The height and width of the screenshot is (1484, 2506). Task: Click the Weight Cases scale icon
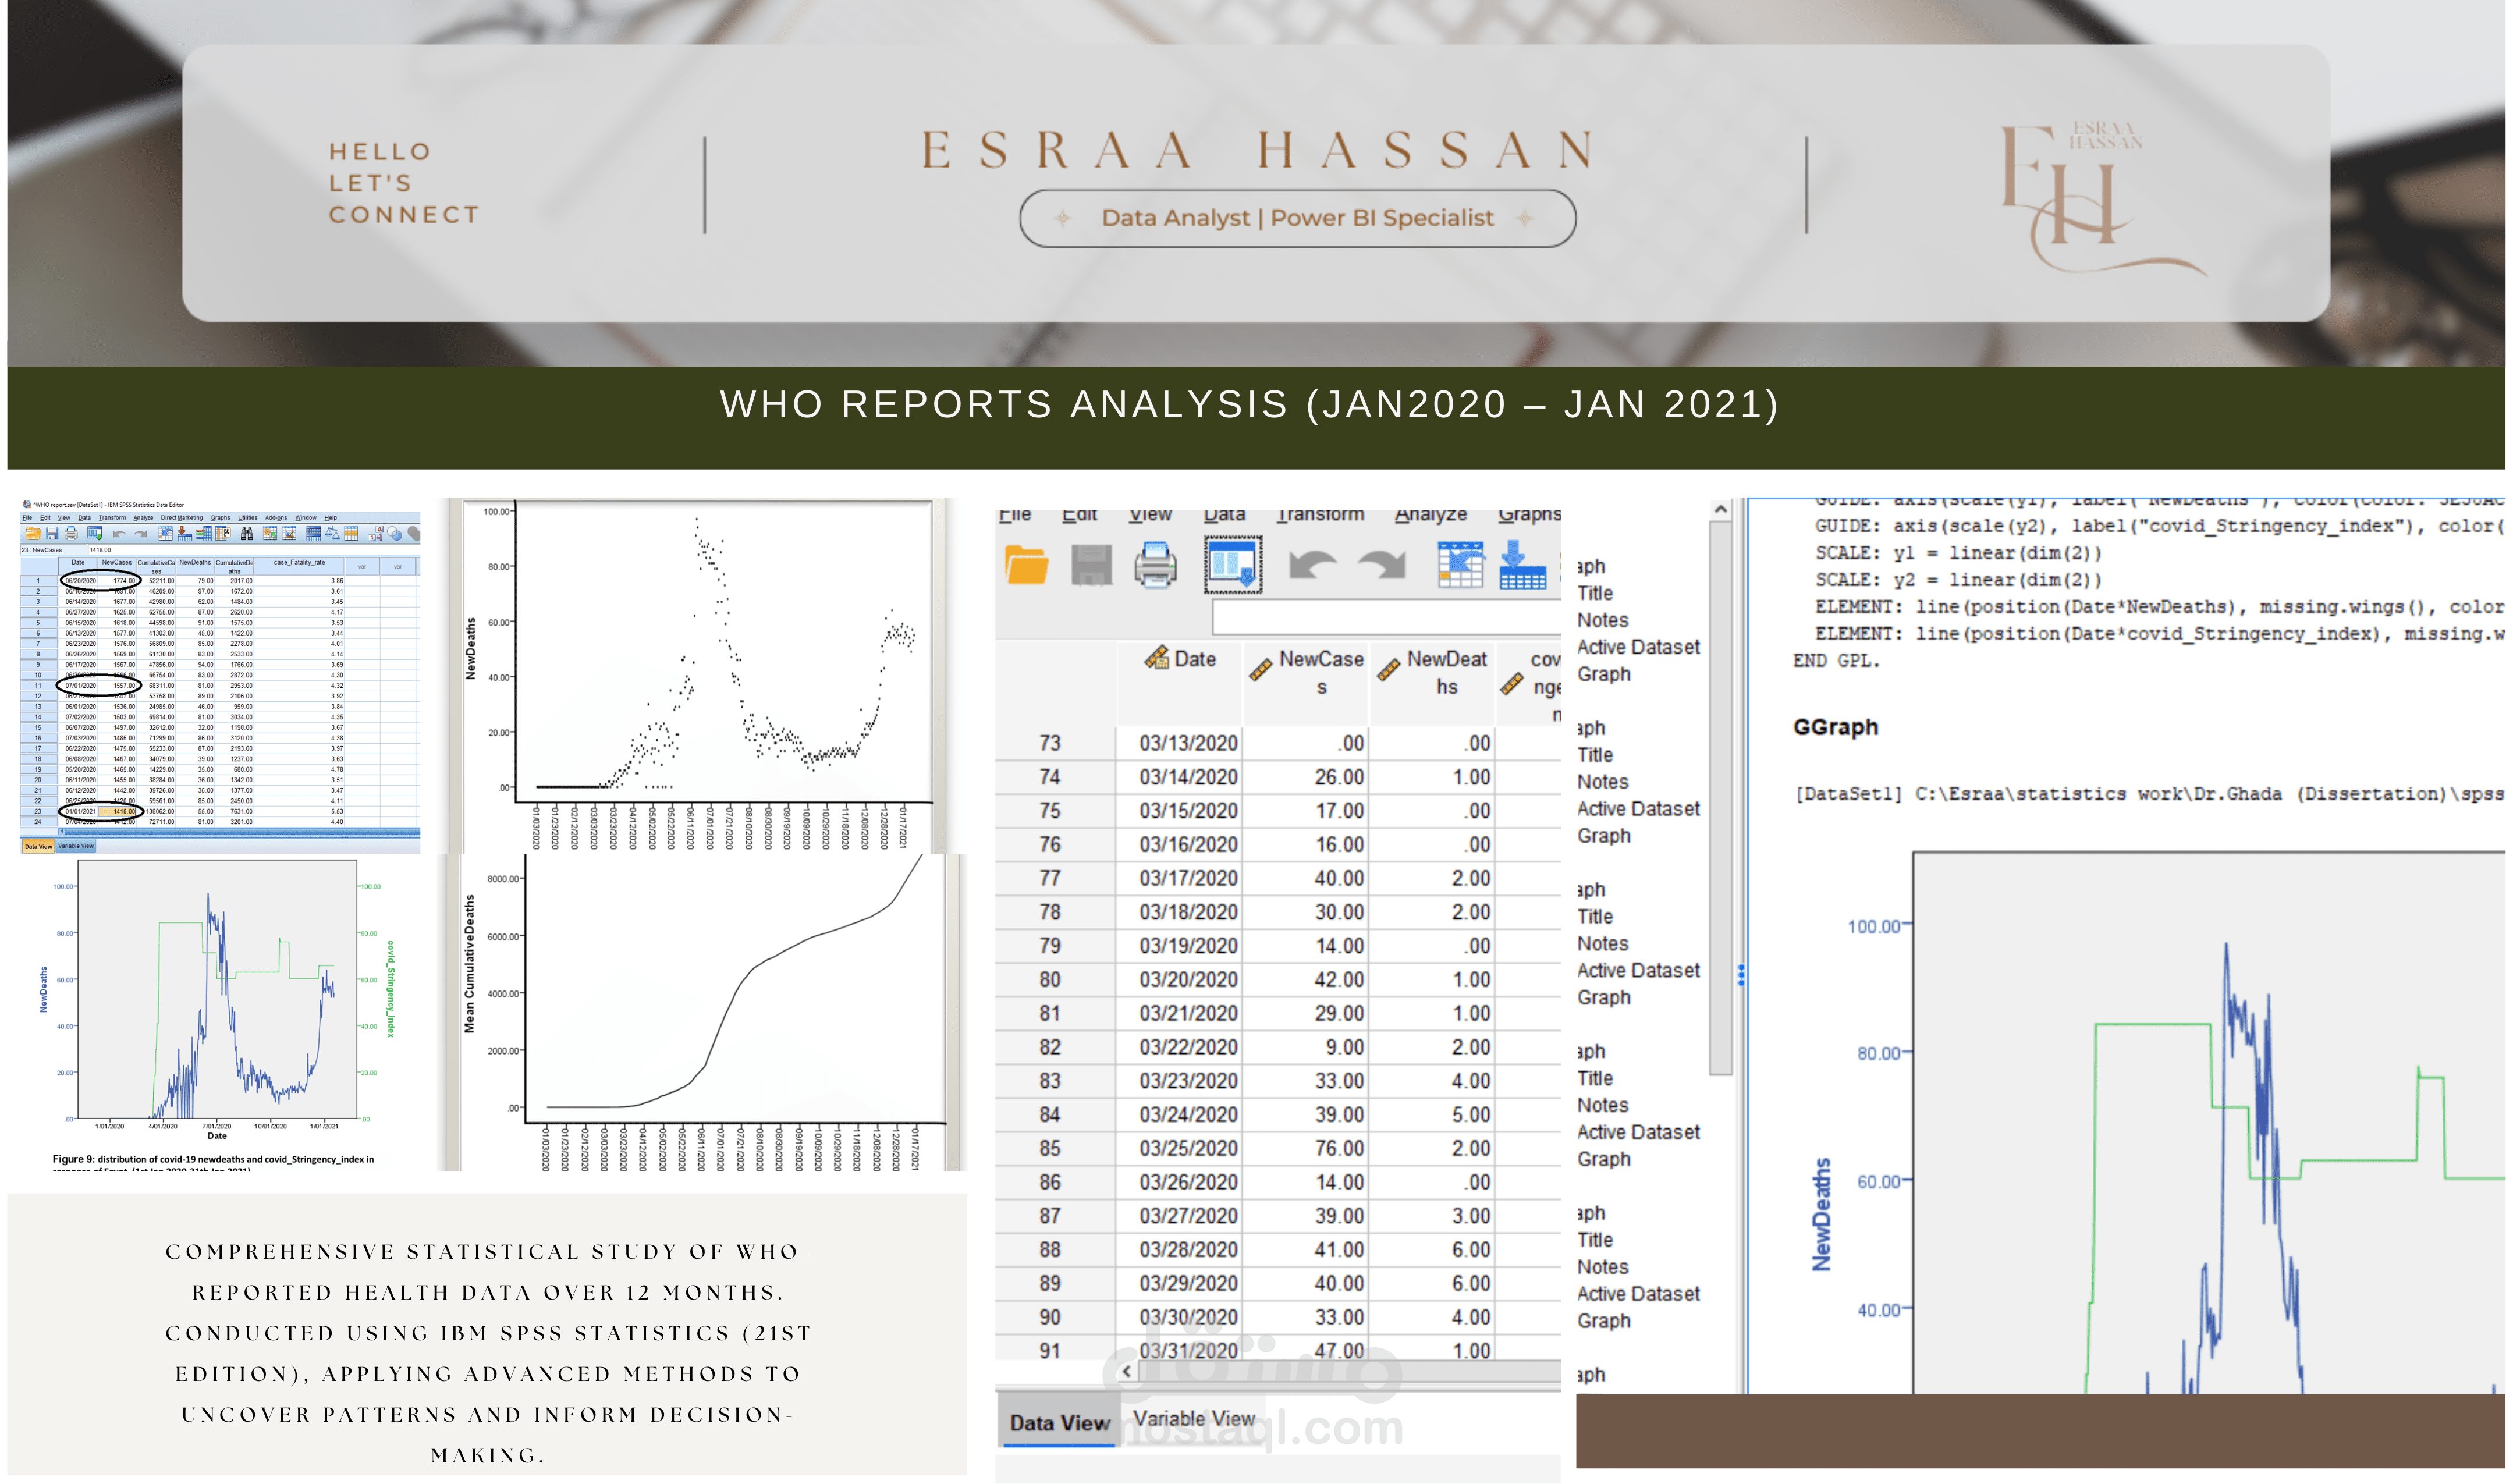click(x=332, y=533)
